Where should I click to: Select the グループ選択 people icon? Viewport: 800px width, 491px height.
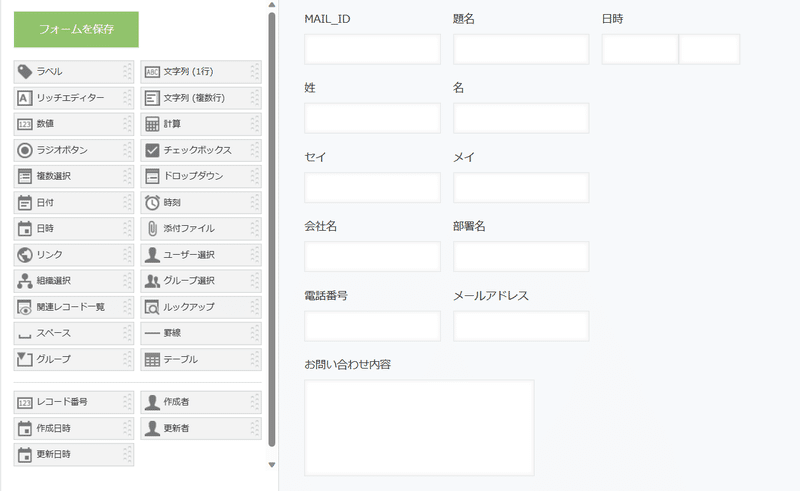pyautogui.click(x=152, y=281)
